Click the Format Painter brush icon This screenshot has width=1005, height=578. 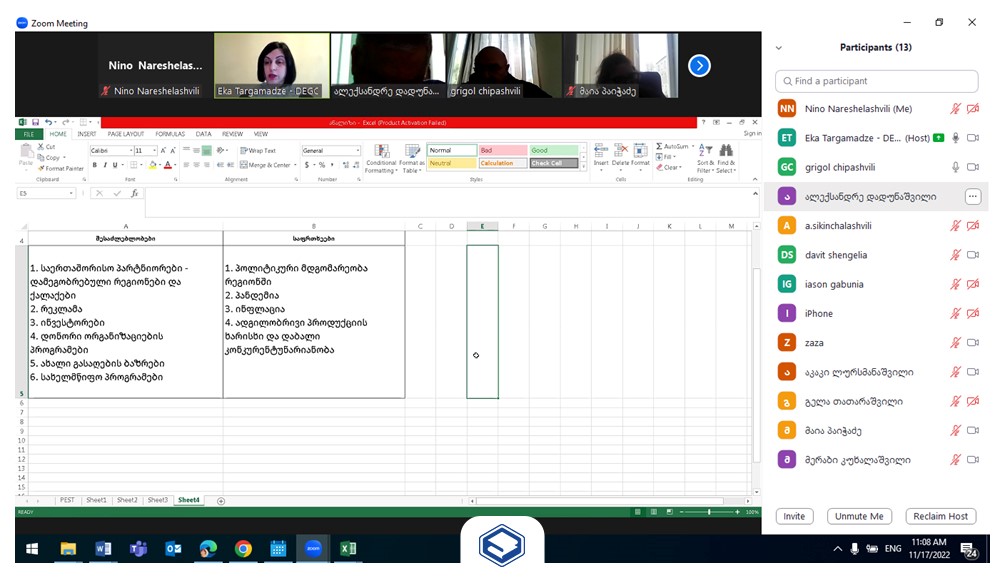[41, 169]
